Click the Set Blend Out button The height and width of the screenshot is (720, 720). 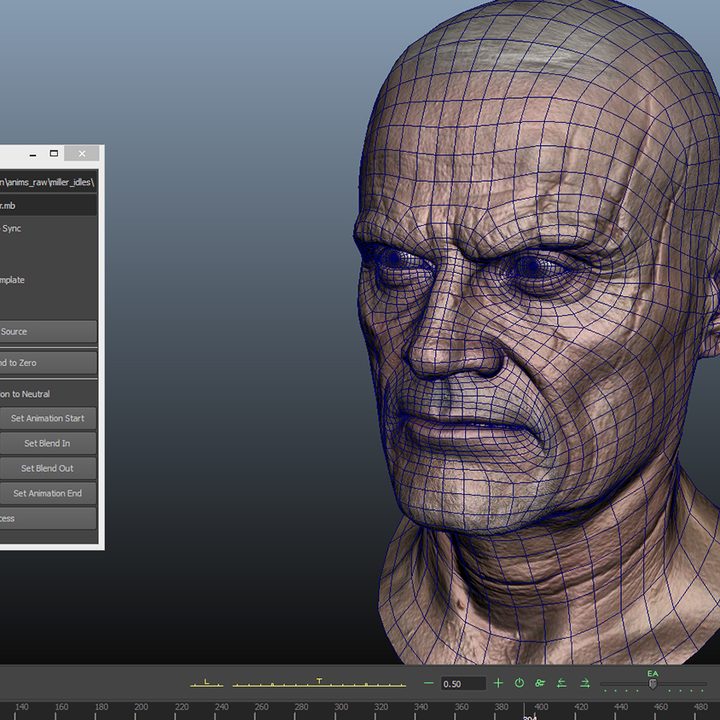[x=48, y=468]
